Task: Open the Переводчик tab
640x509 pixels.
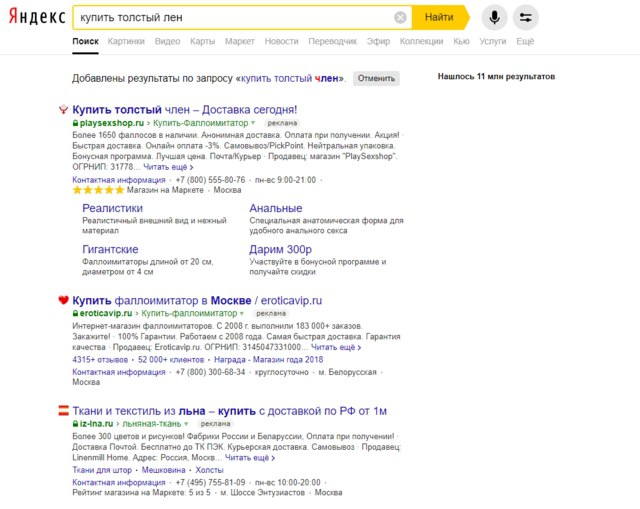Action: pyautogui.click(x=332, y=41)
